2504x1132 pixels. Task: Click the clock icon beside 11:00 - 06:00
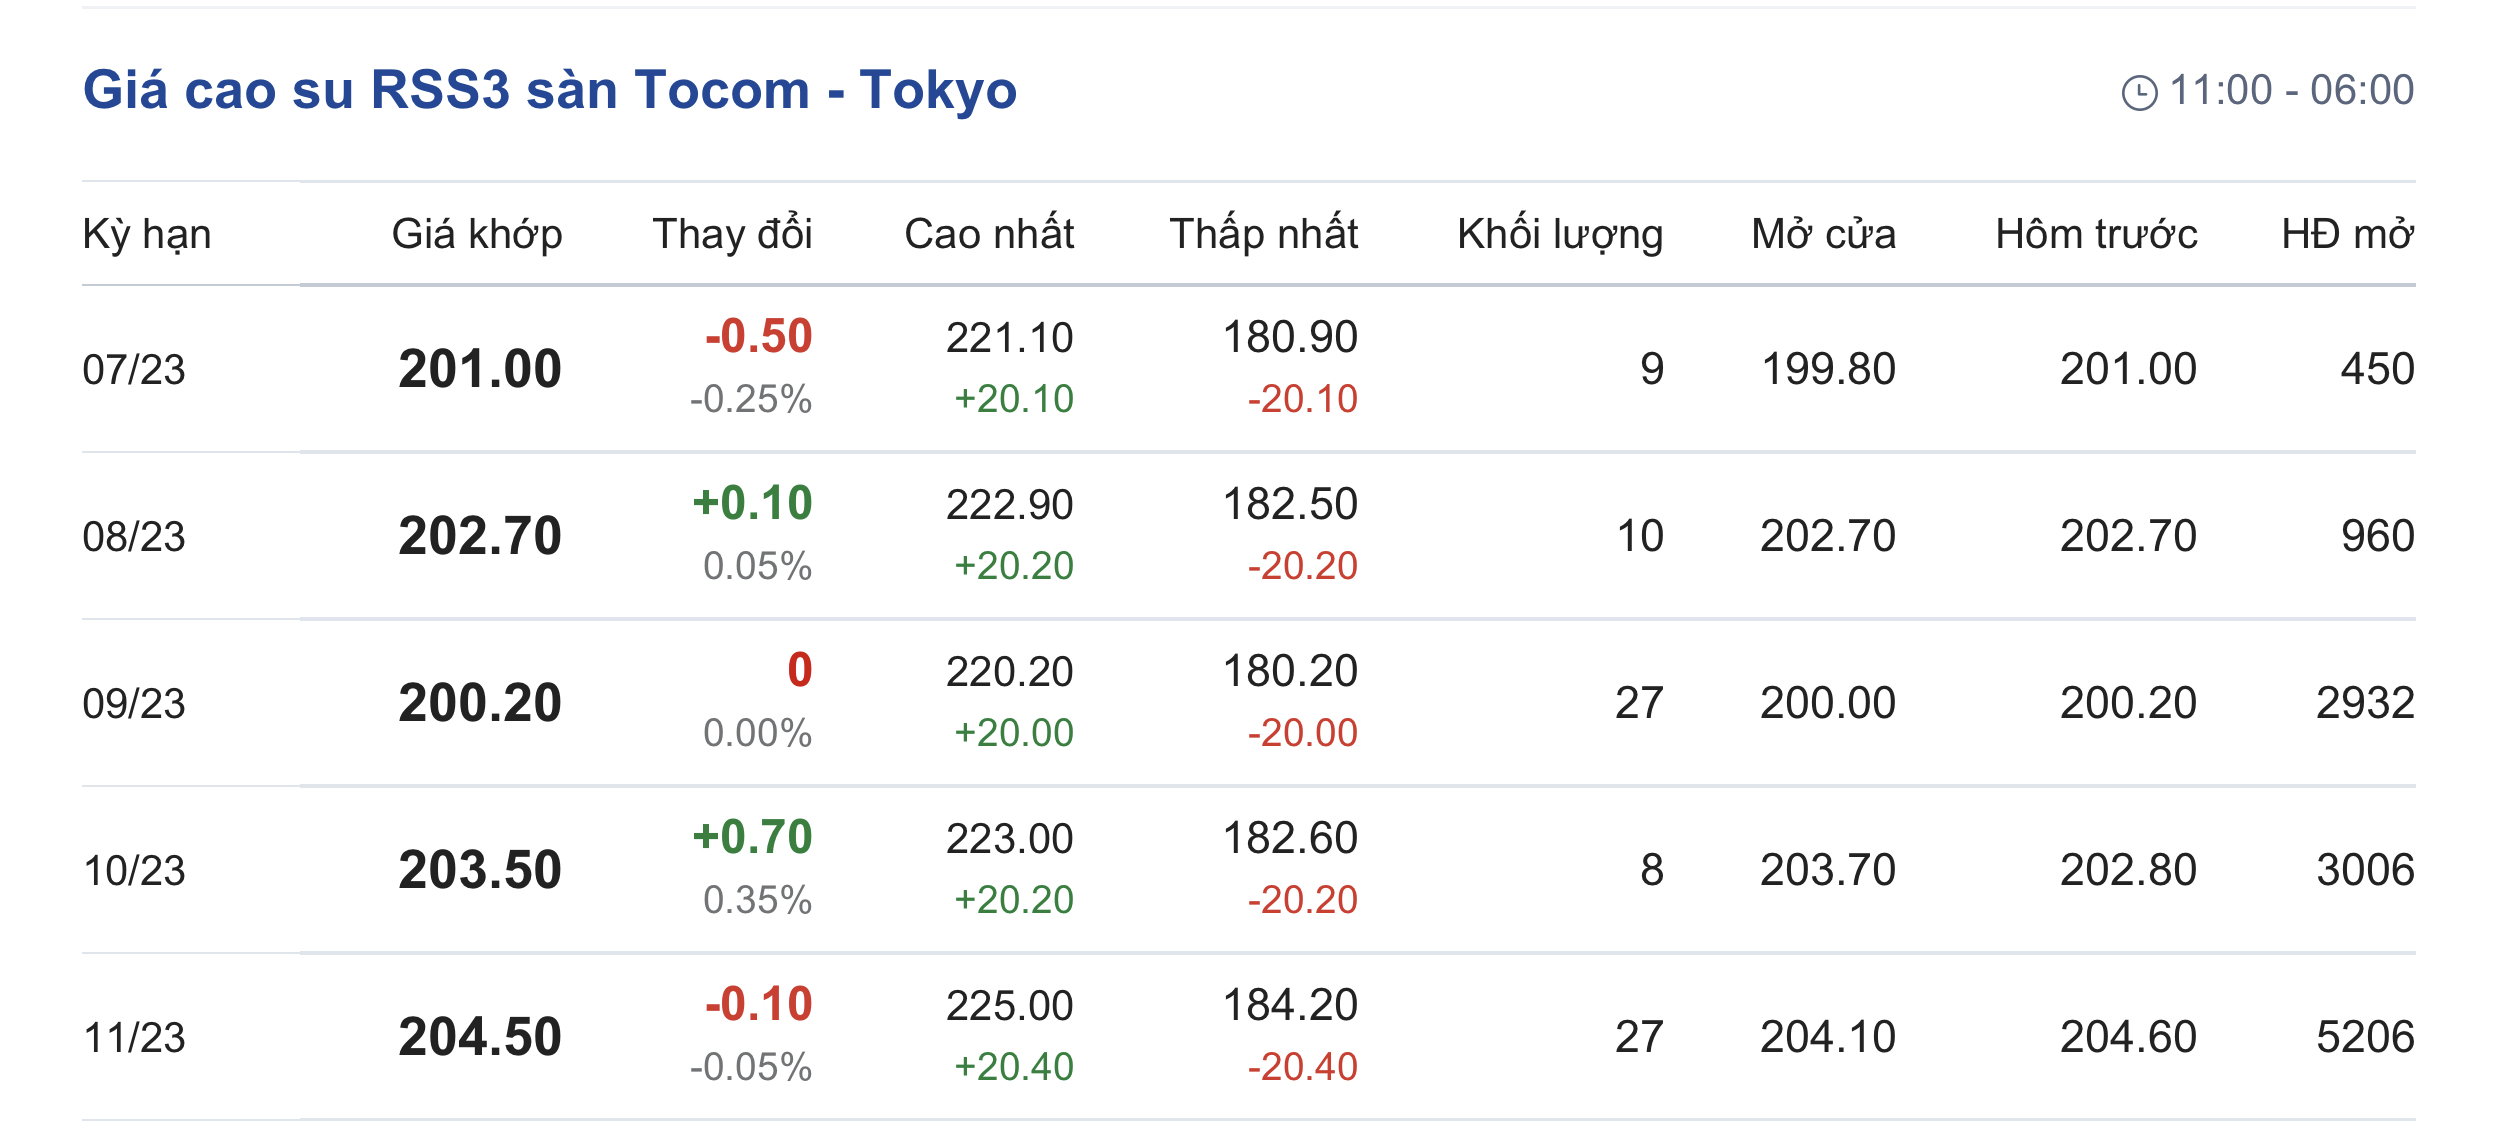[2139, 93]
